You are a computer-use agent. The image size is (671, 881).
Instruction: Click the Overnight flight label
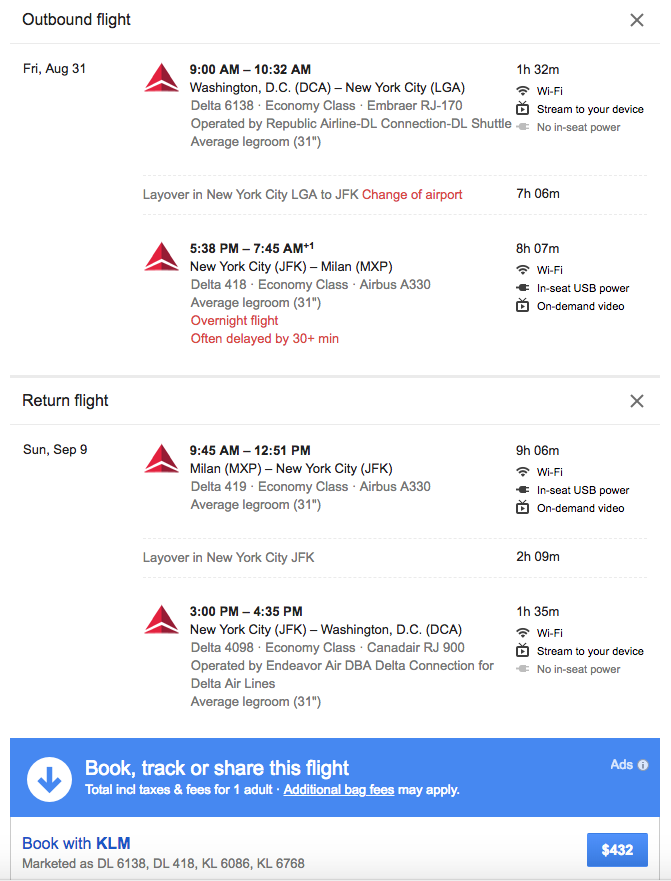coord(234,321)
